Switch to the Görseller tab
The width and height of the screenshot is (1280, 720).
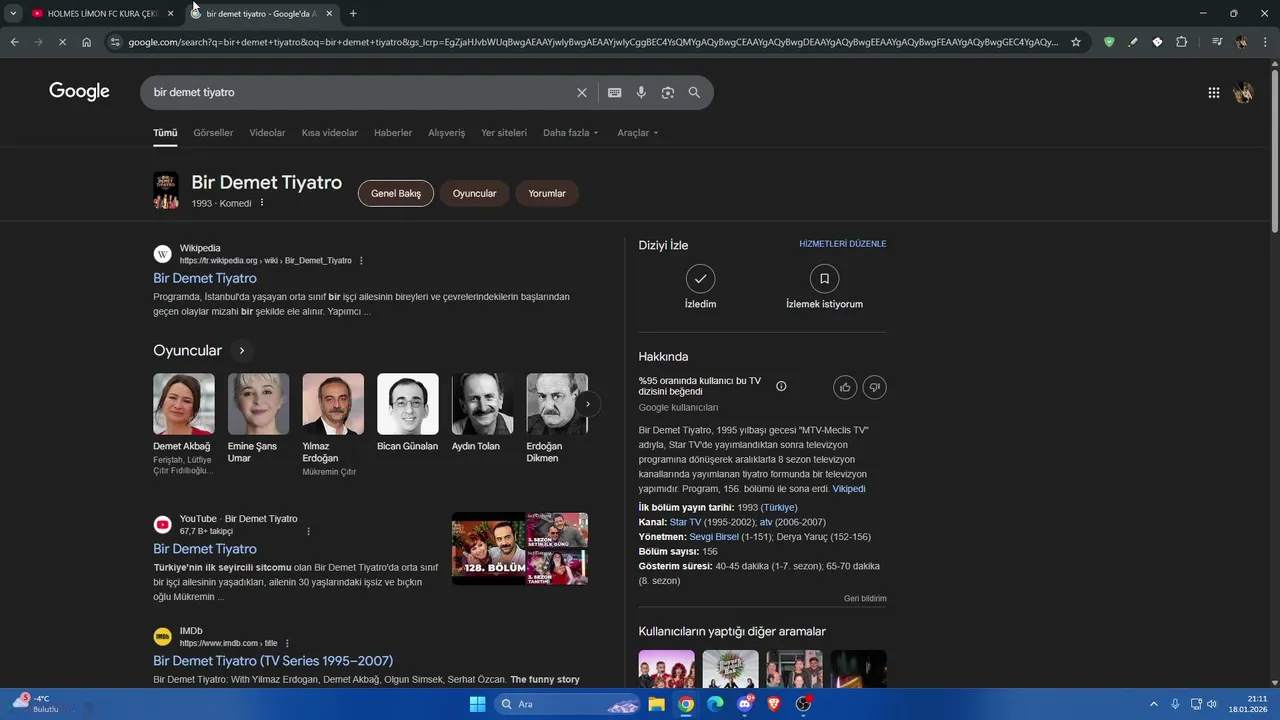coord(213,133)
